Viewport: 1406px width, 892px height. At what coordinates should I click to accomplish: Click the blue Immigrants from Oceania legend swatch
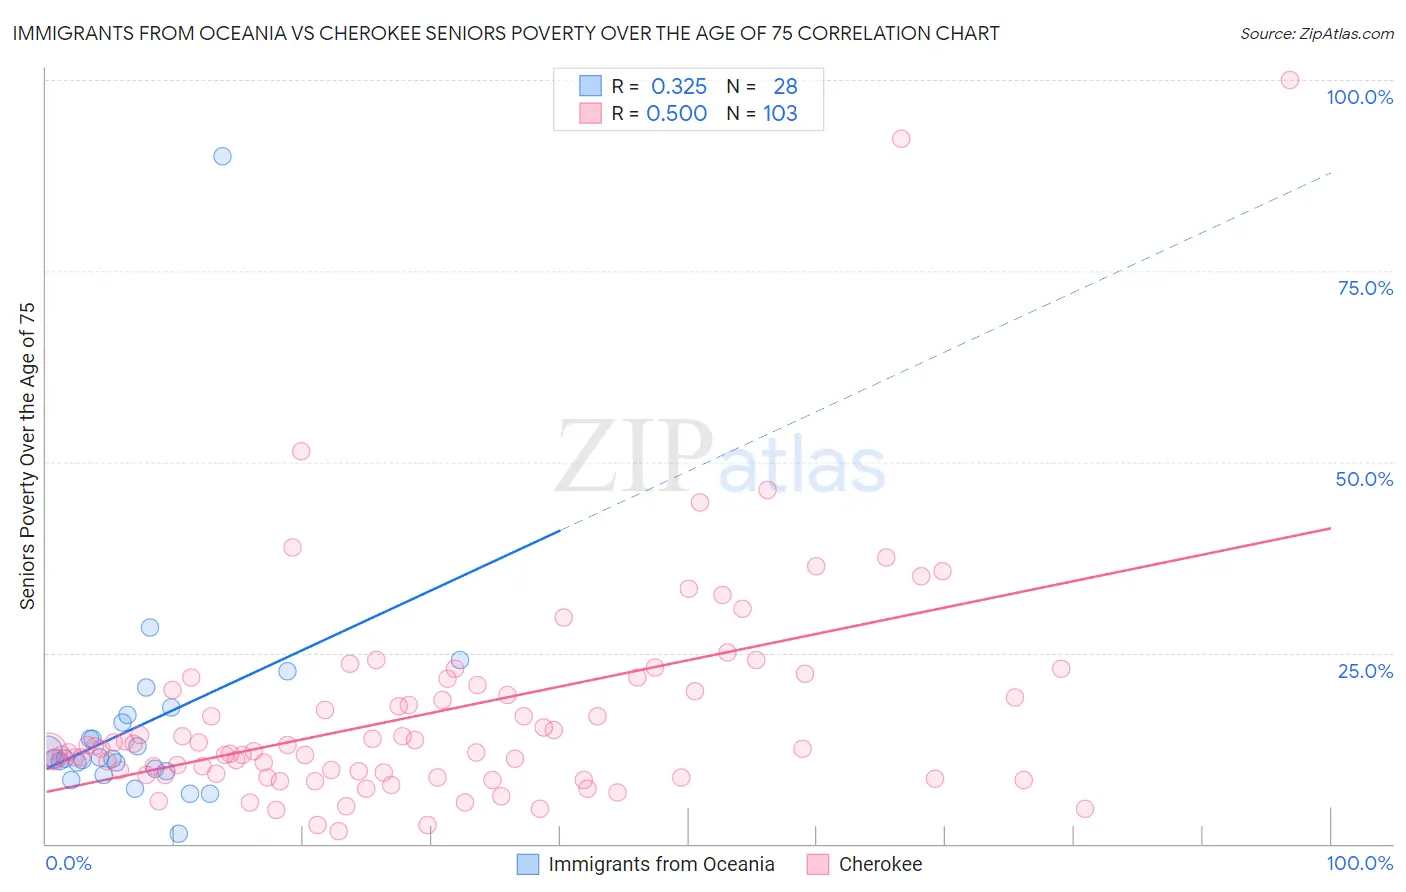coord(528,864)
